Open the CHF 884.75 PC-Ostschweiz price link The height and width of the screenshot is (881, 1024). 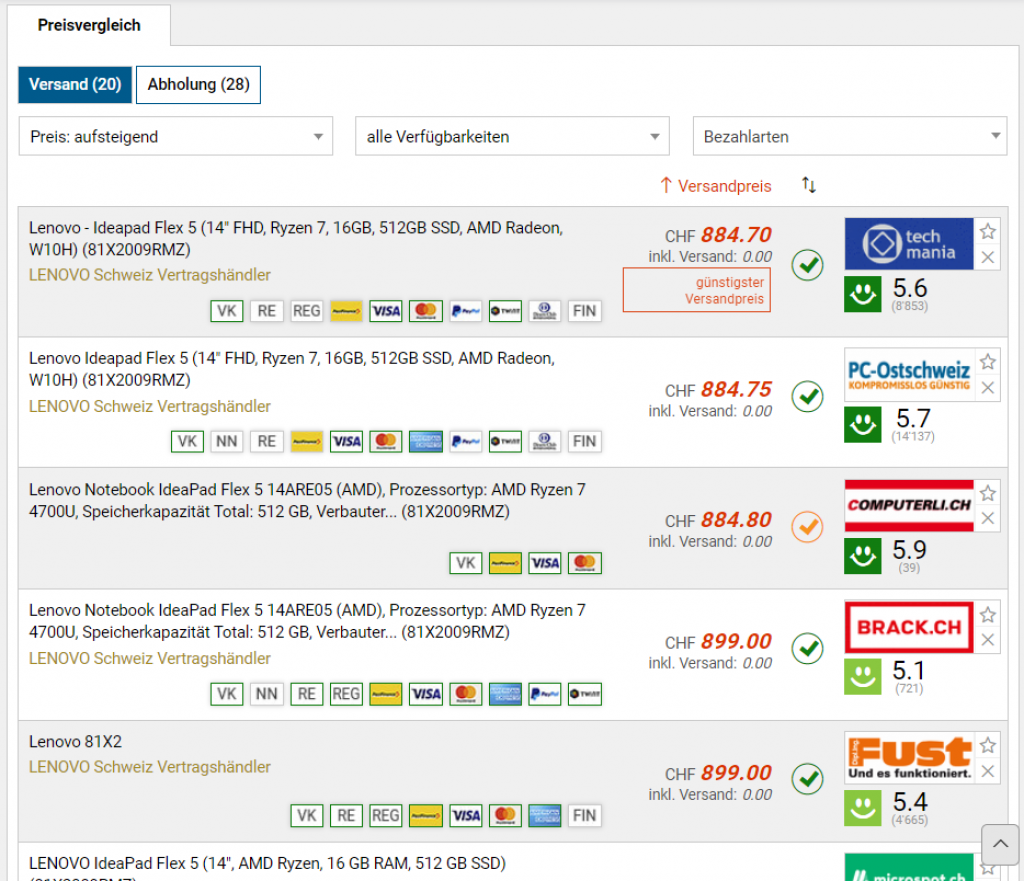coord(735,390)
